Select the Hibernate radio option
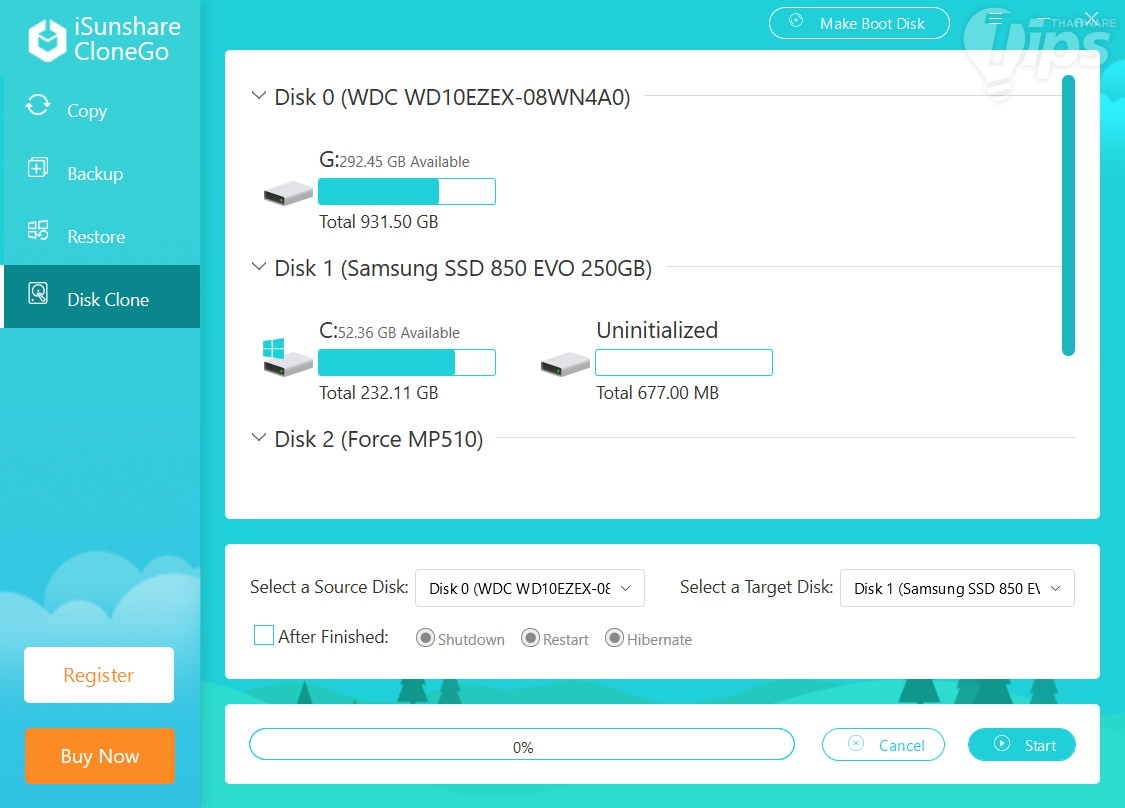The height and width of the screenshot is (808, 1125). pos(614,638)
